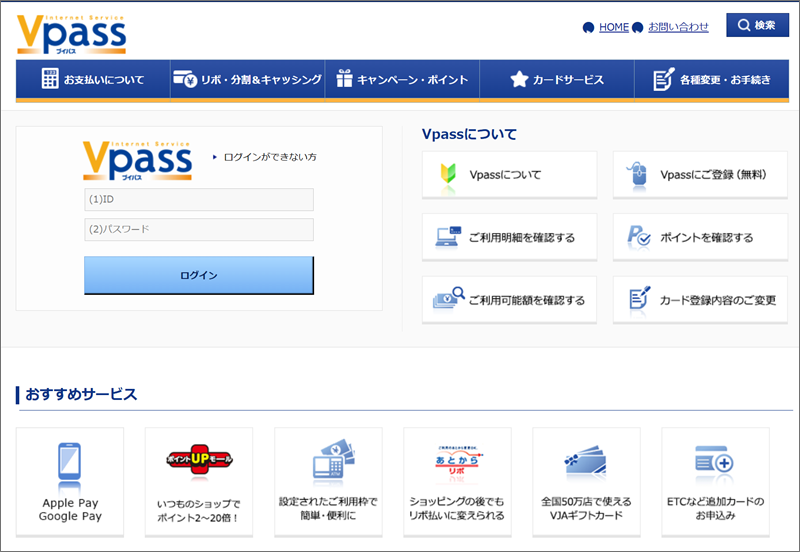
Task: Open ご利用明細を確認する tile
Action: pos(509,237)
